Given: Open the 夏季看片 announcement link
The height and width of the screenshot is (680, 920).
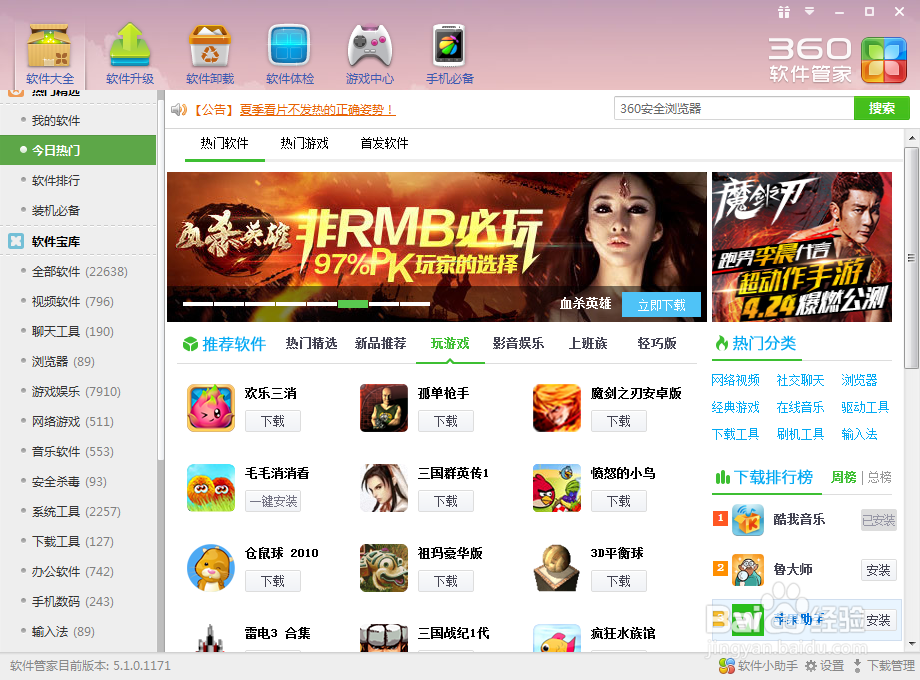Looking at the screenshot, I should pyautogui.click(x=317, y=110).
